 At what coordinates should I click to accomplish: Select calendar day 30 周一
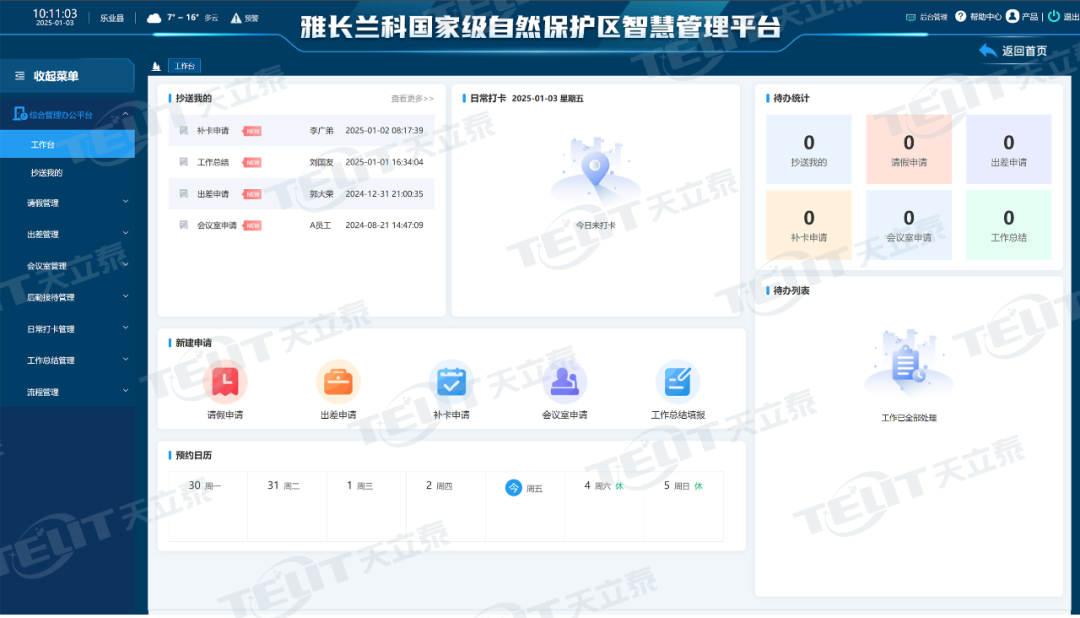(x=208, y=506)
